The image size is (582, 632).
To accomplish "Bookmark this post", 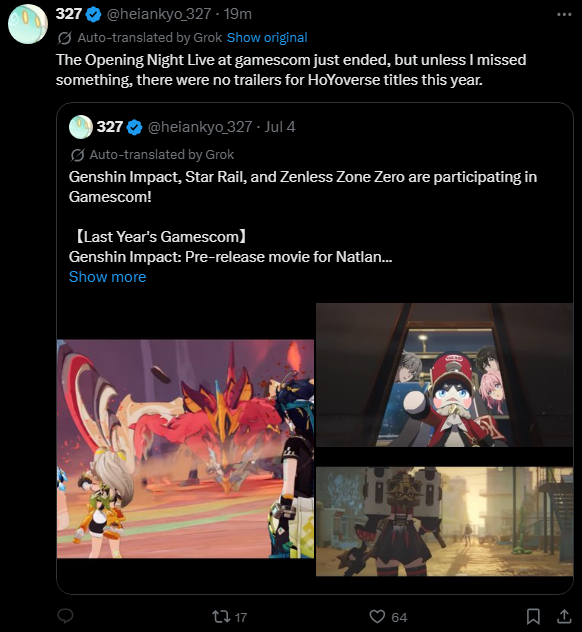I will 533,617.
